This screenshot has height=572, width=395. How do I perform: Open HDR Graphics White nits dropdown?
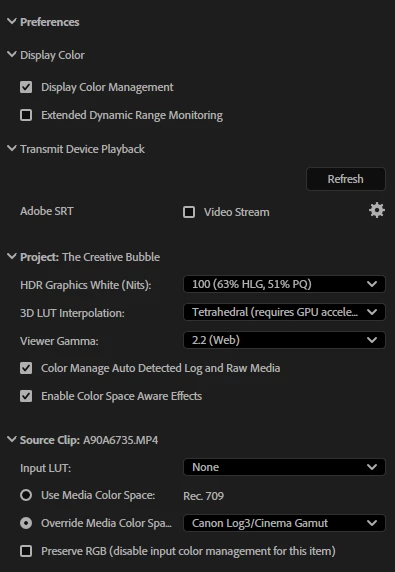(x=284, y=284)
